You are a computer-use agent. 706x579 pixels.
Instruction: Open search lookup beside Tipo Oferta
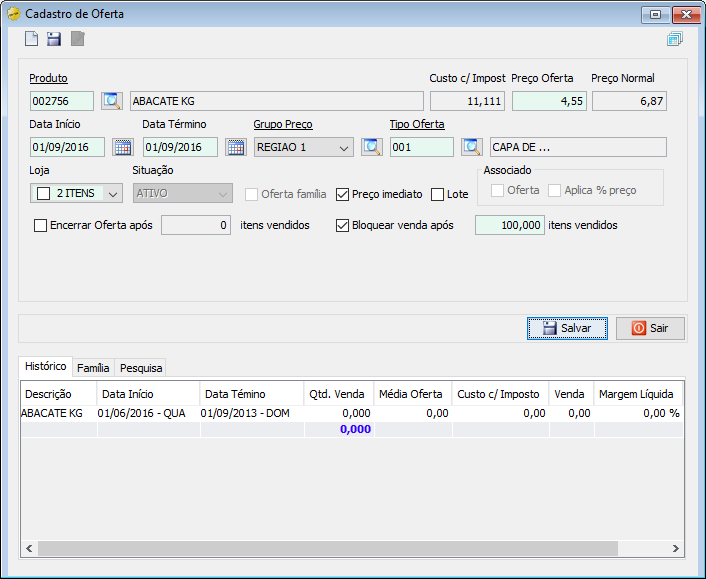pyautogui.click(x=472, y=147)
